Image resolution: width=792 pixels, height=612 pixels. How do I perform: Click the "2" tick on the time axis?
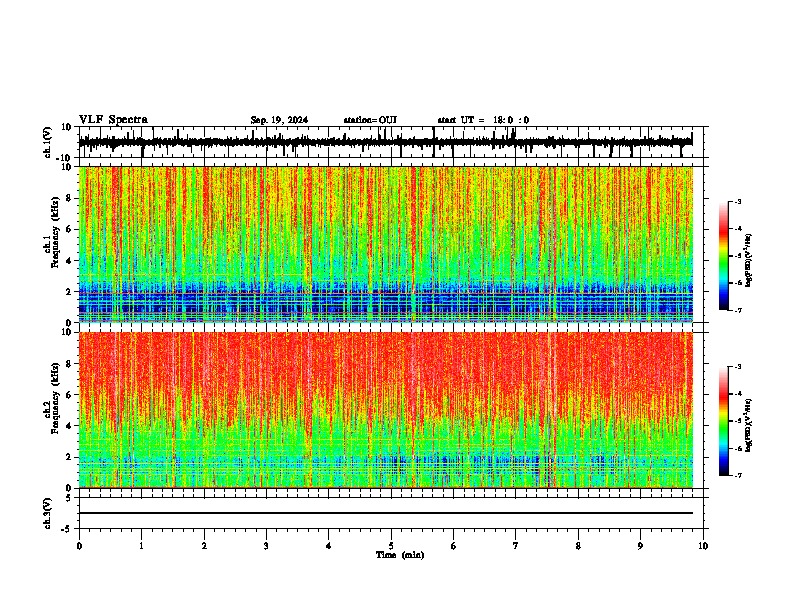[x=204, y=546]
